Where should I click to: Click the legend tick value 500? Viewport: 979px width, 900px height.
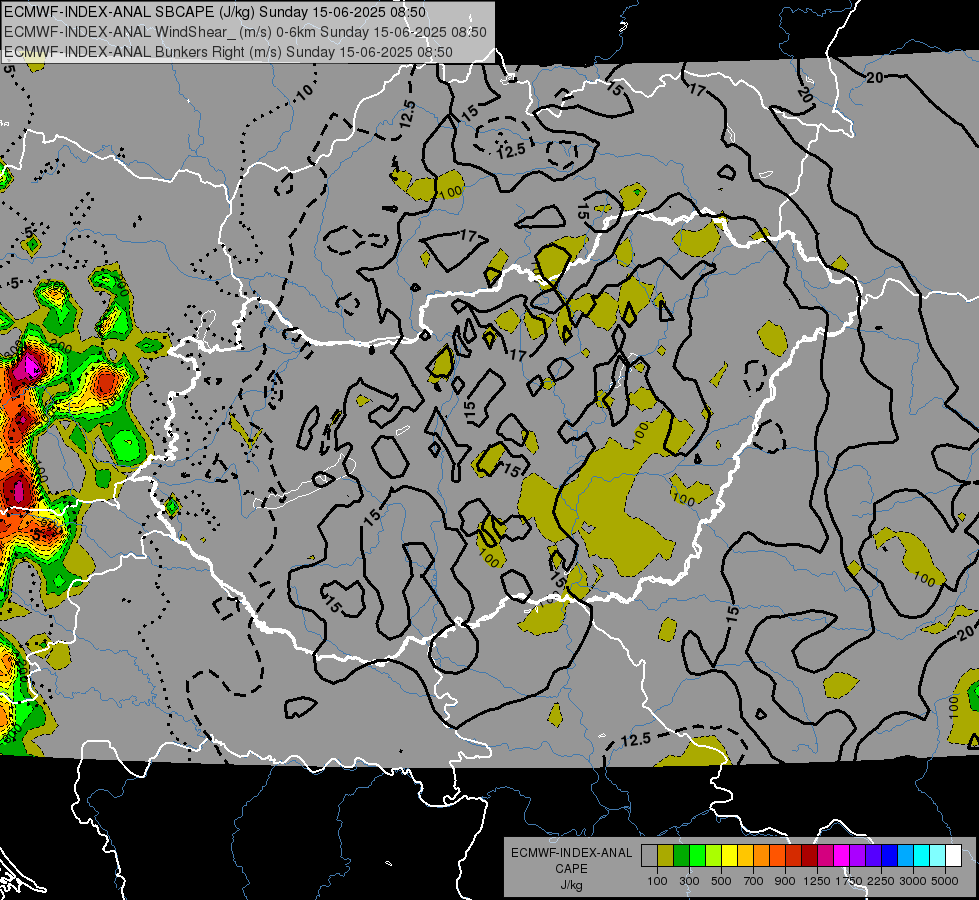click(721, 881)
